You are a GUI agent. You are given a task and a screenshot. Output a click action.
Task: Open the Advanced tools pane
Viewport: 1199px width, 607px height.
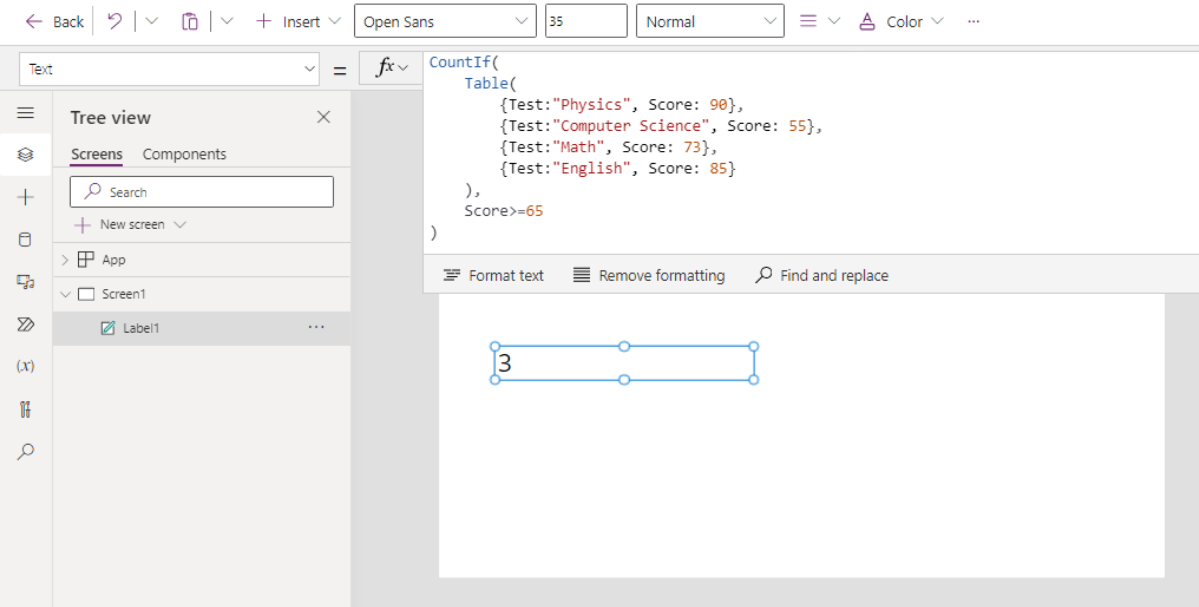pos(27,408)
